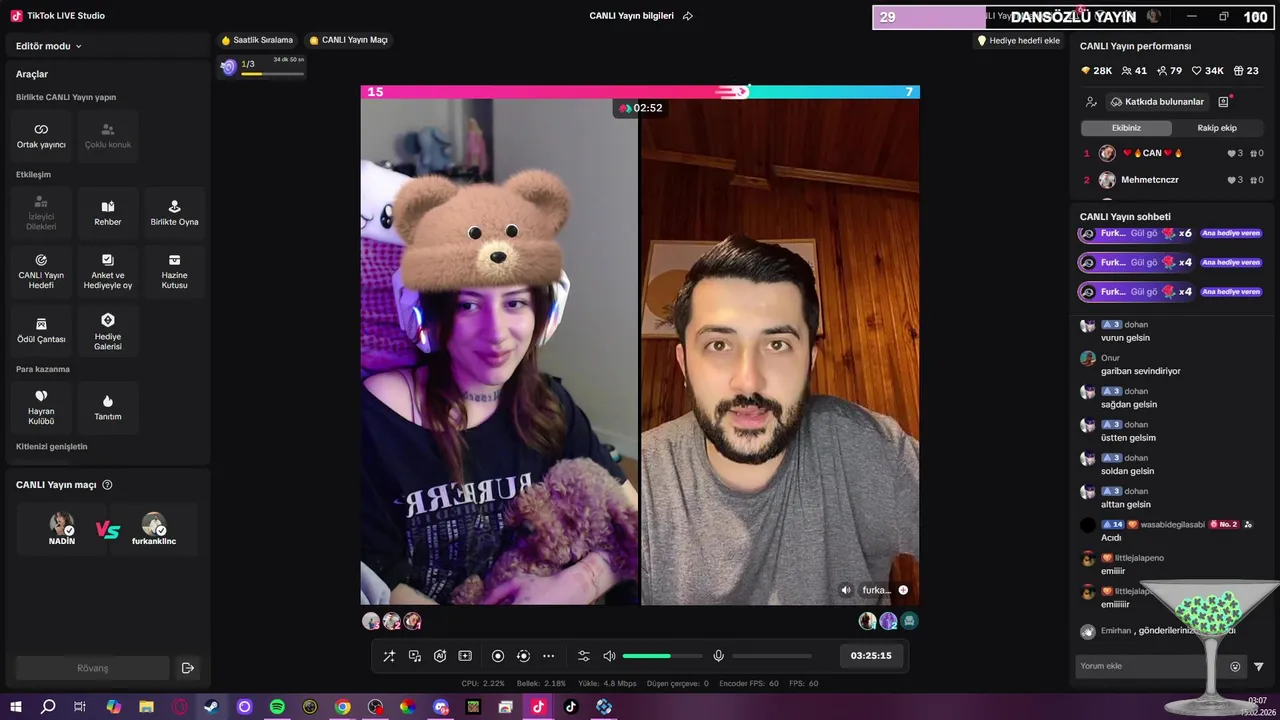Open Windows taskbar search
The width and height of the screenshot is (1280, 720).
[x=48, y=707]
